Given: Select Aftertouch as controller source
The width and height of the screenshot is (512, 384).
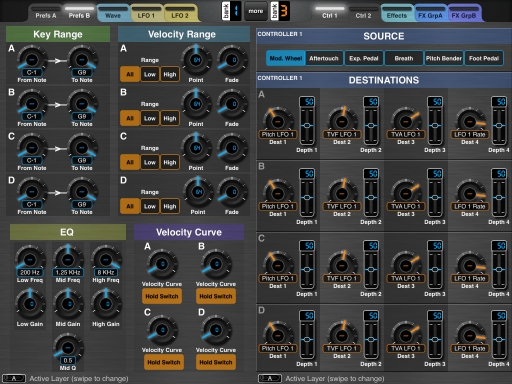Looking at the screenshot, I should [324, 58].
